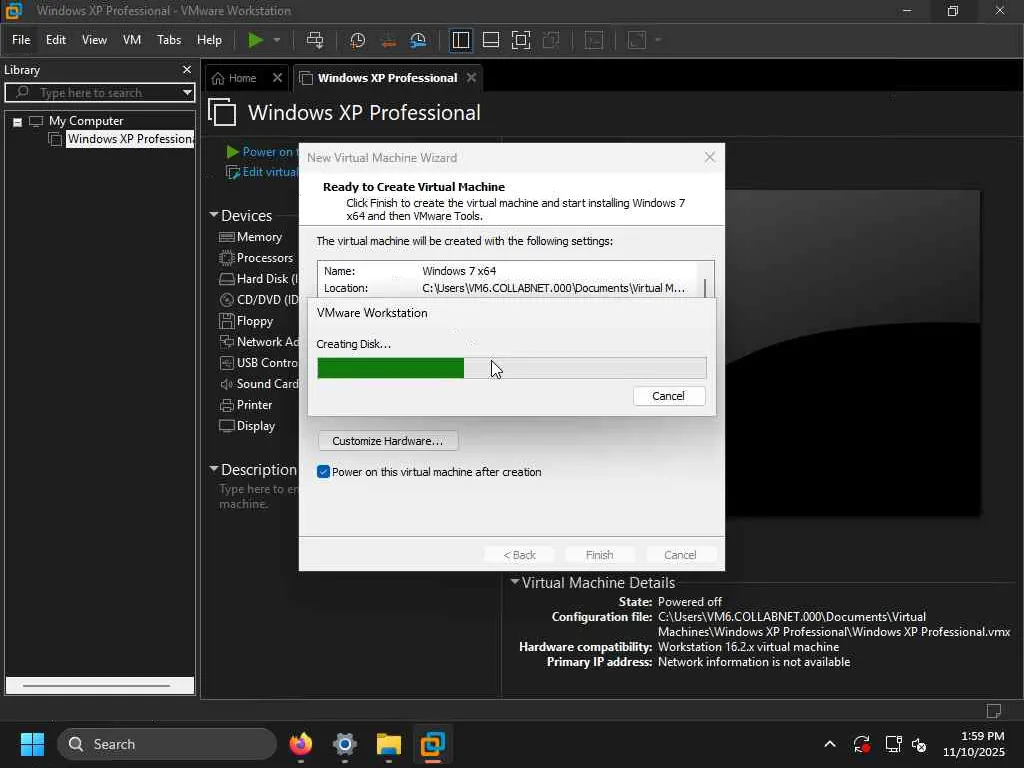Show hidden system tray icons chevron

tap(829, 744)
